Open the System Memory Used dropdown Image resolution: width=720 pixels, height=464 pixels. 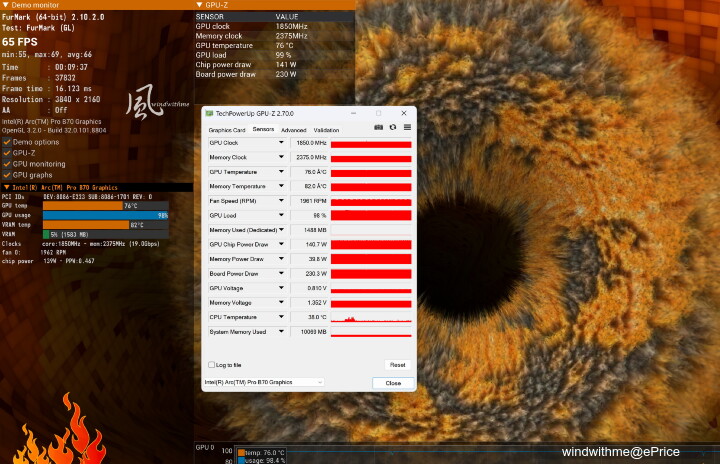tap(281, 332)
